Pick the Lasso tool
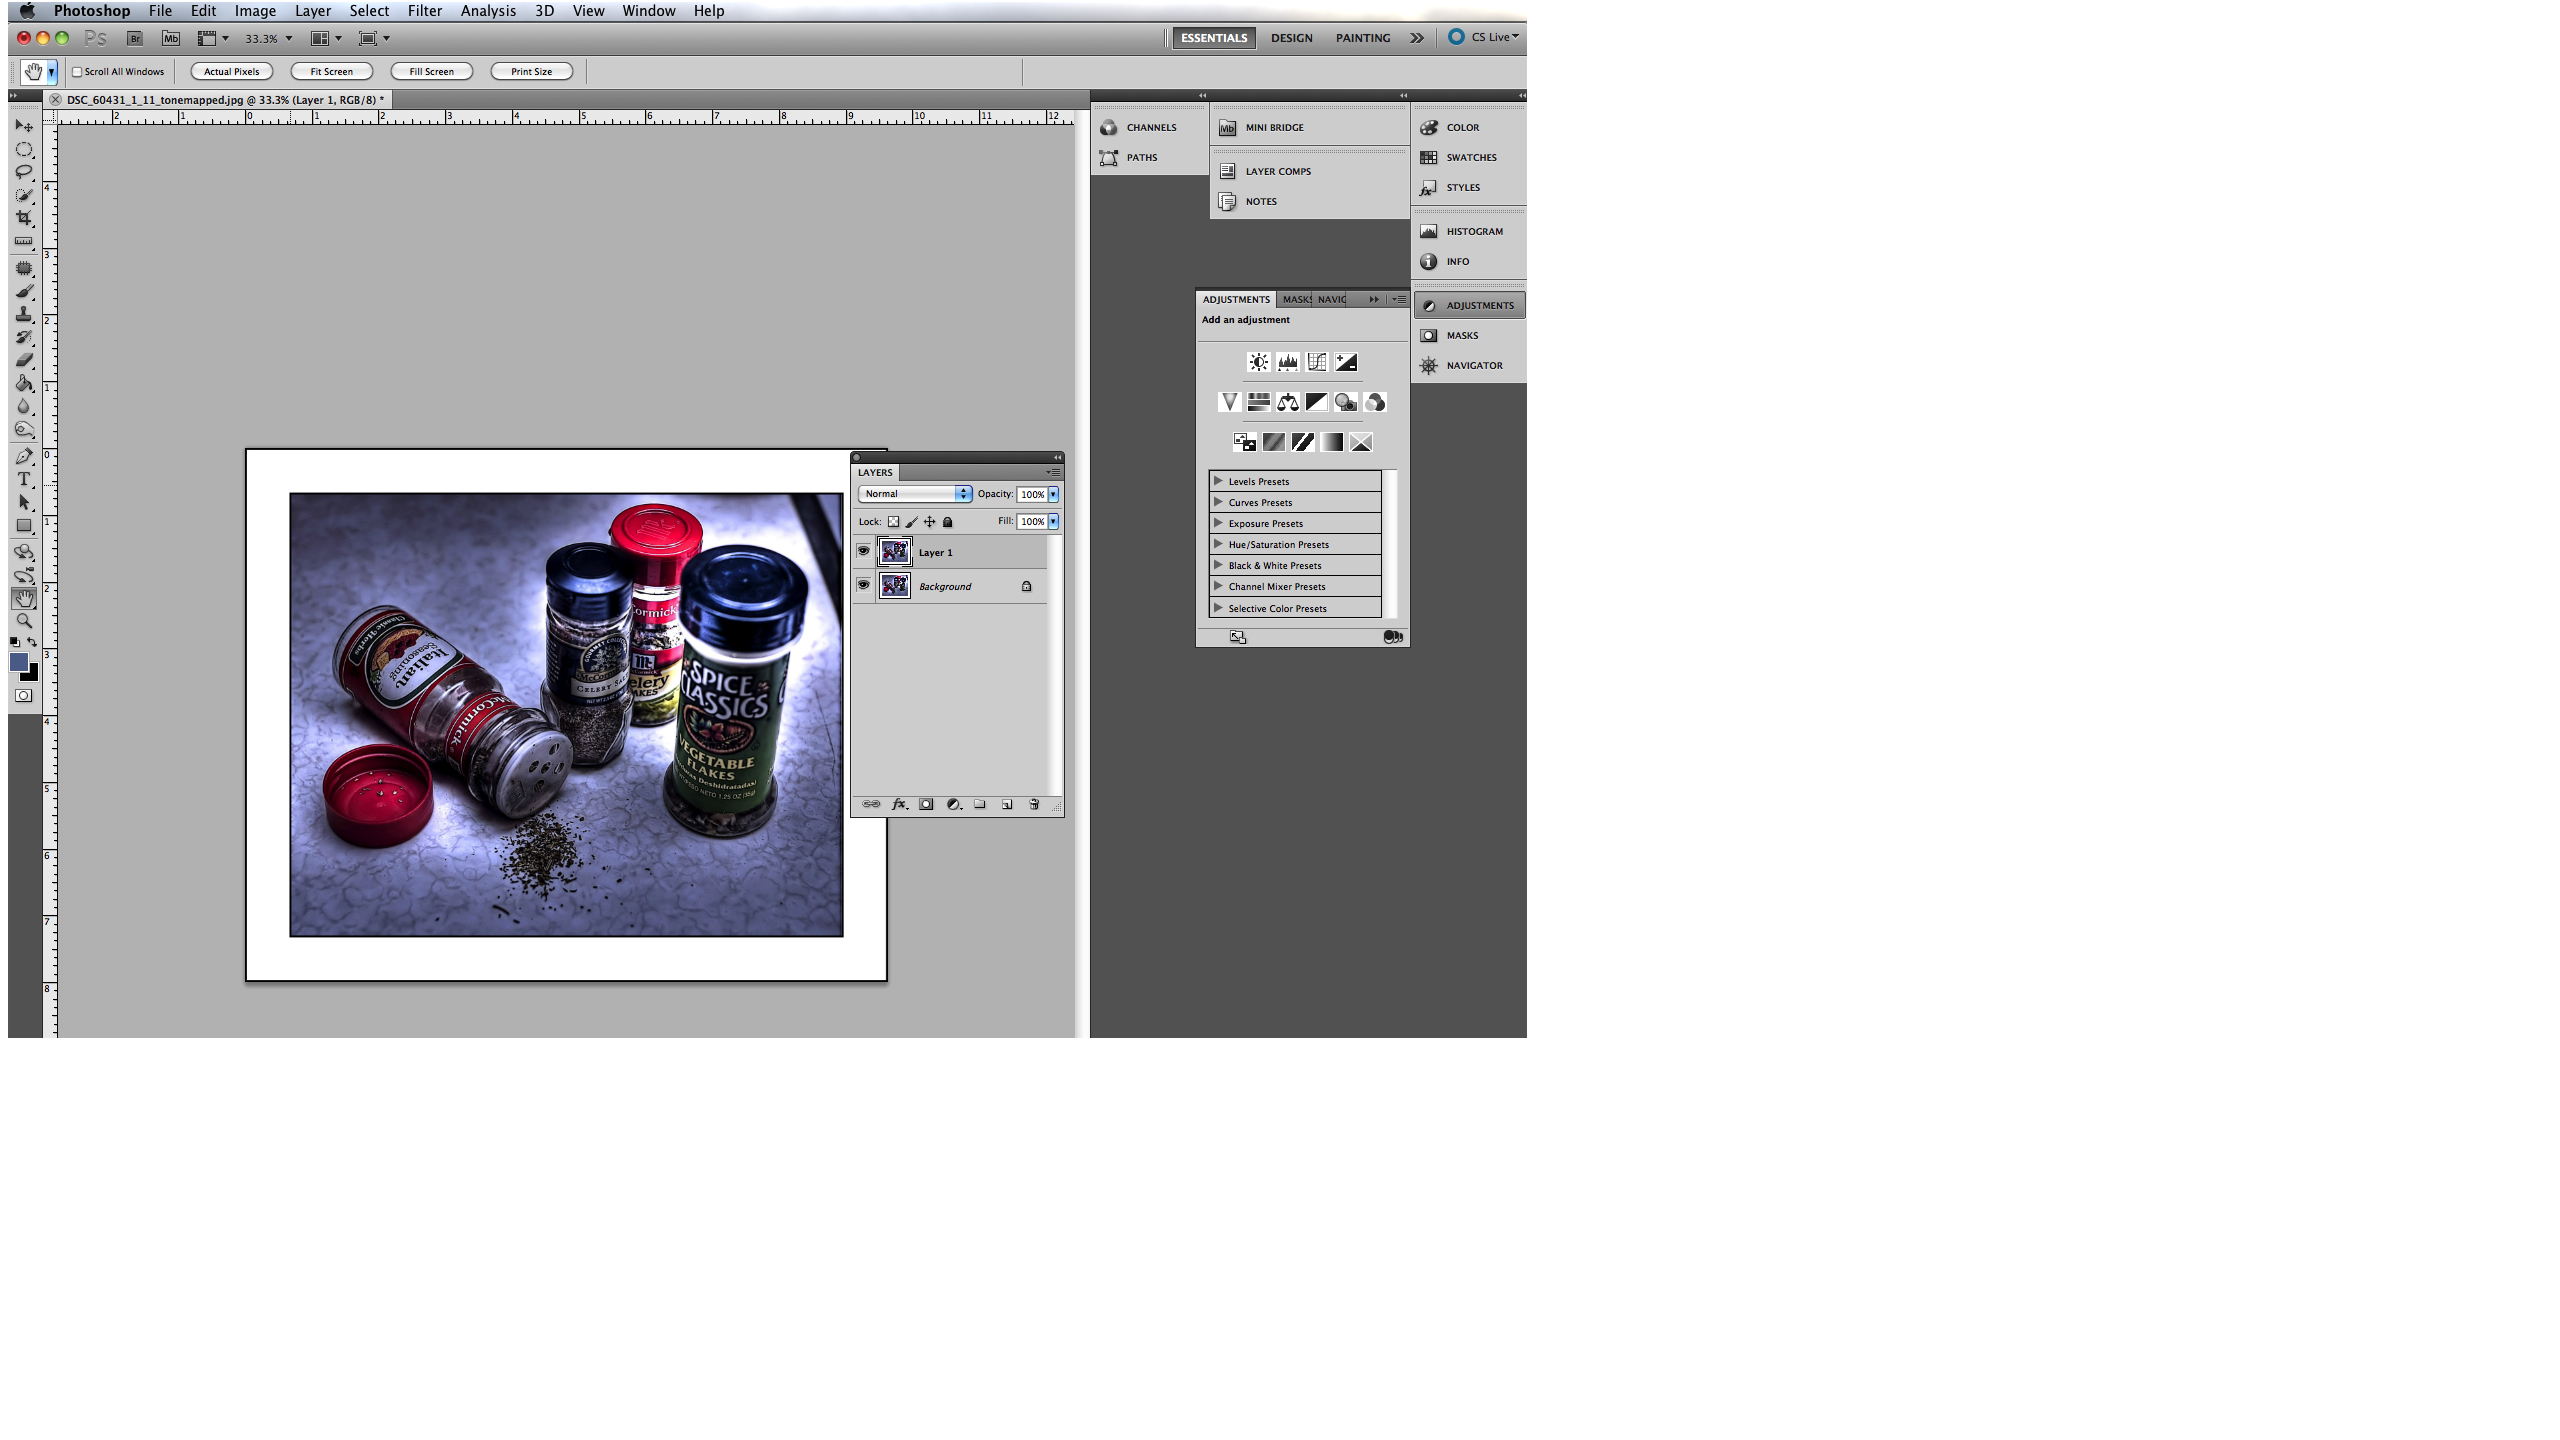 [x=24, y=172]
